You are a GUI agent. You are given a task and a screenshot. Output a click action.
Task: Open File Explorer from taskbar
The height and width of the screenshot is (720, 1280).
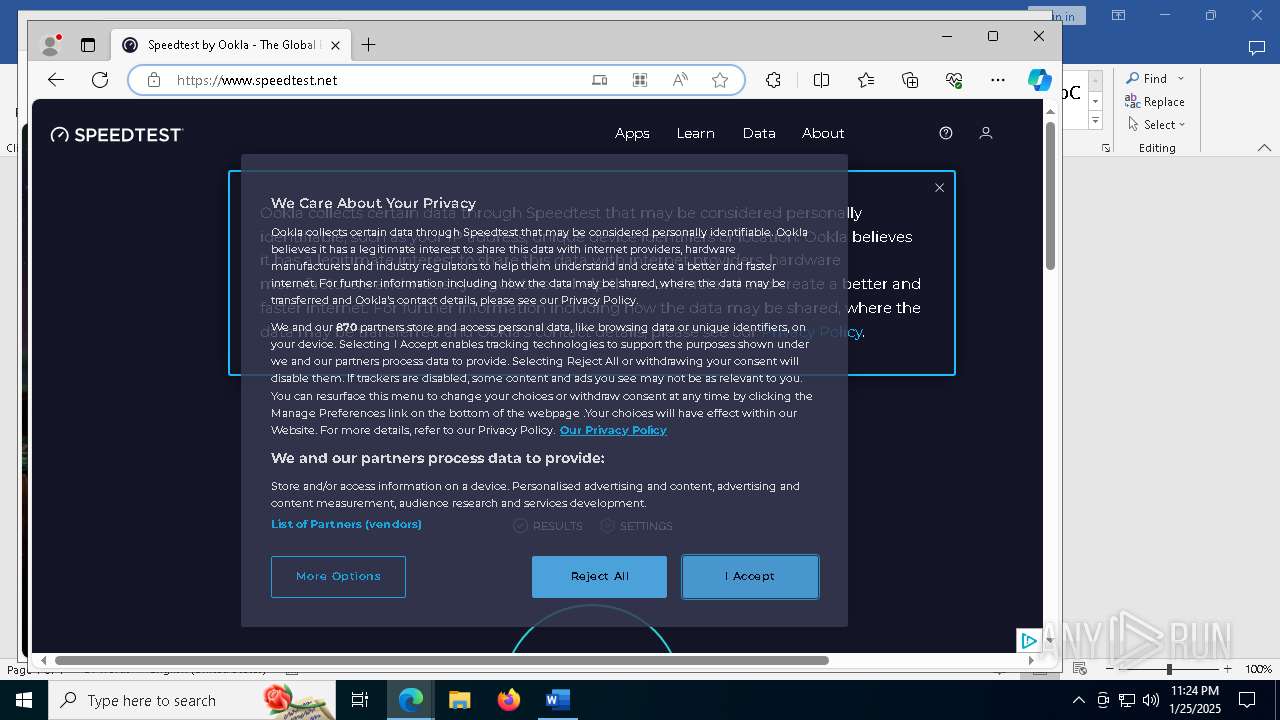tap(459, 700)
